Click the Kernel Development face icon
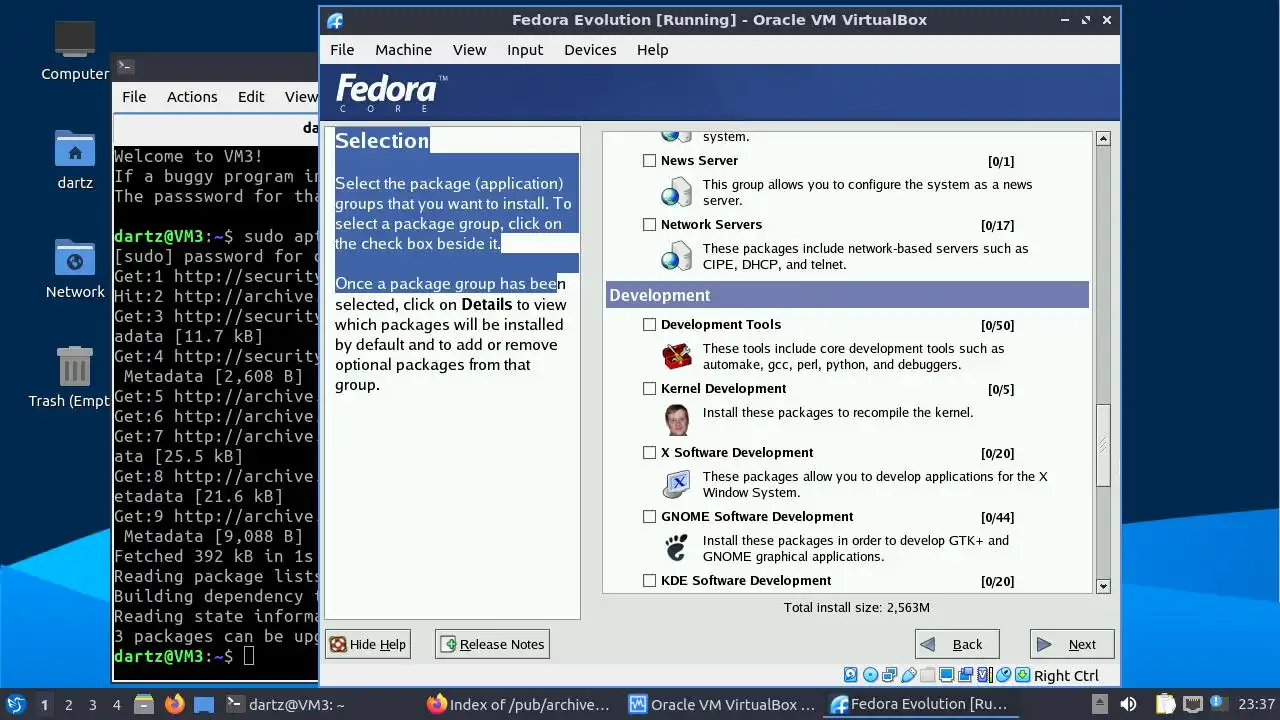Viewport: 1280px width, 720px height. pos(677,420)
